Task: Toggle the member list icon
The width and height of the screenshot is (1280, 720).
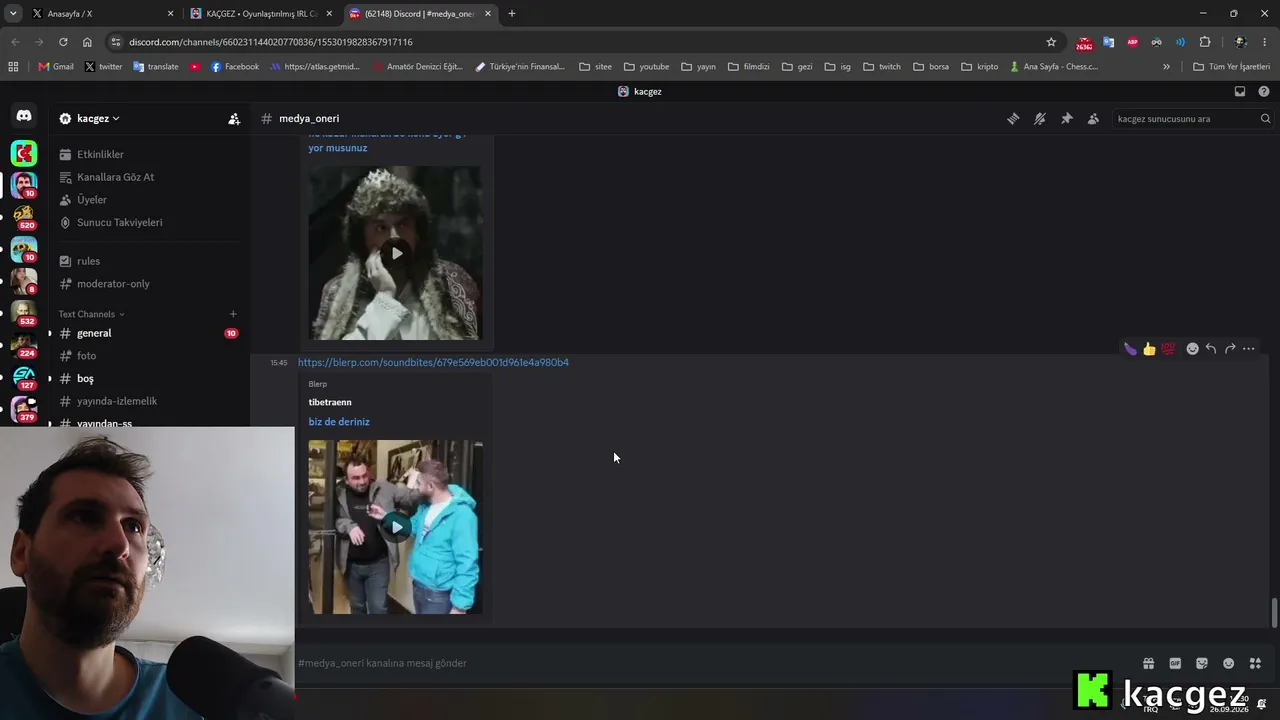Action: point(1093,118)
